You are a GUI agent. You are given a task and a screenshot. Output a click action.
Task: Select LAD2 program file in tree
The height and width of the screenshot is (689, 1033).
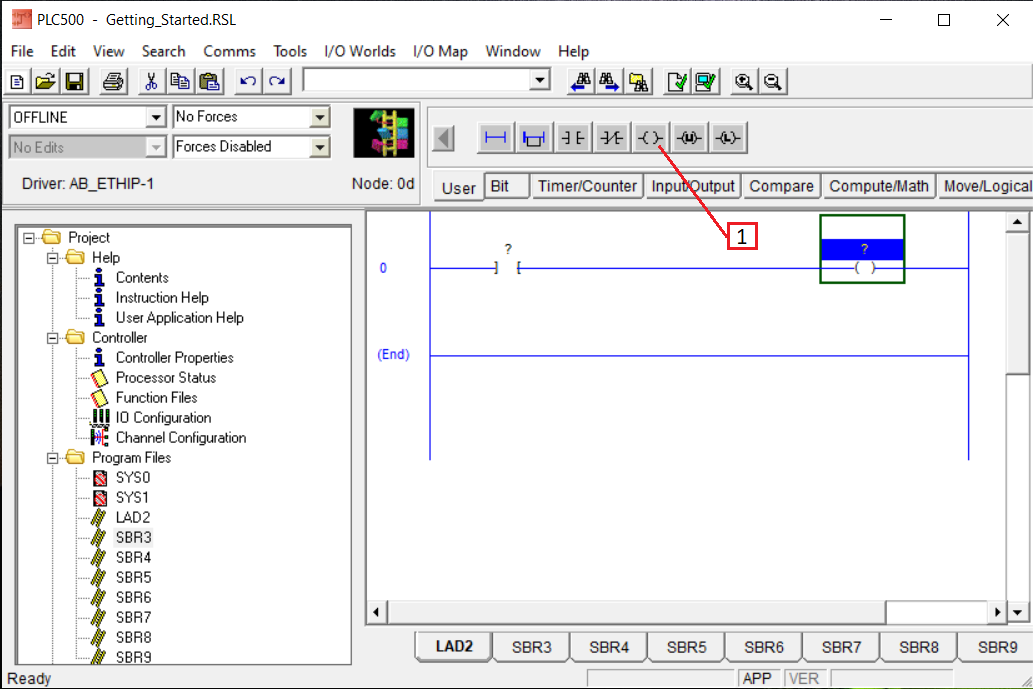pyautogui.click(x=133, y=518)
